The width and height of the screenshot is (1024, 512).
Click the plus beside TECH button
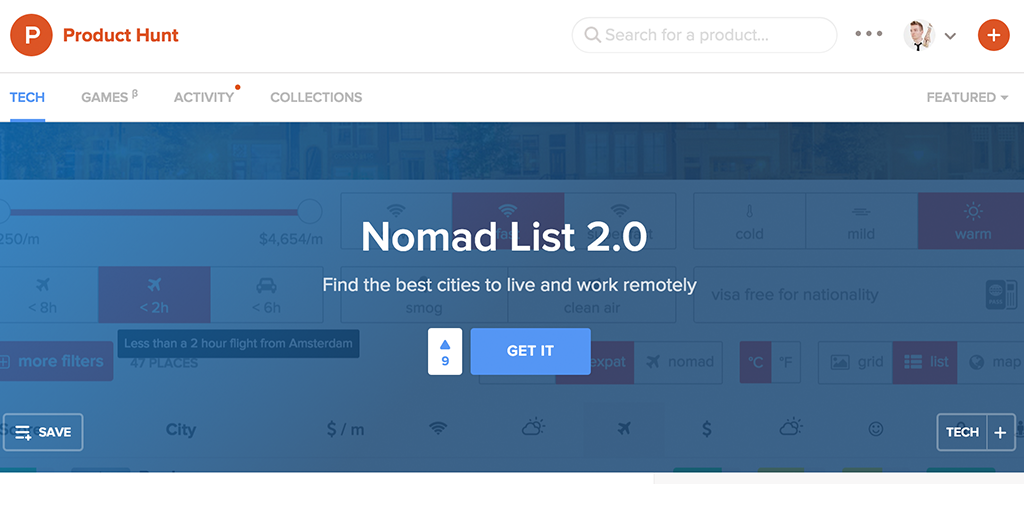(1000, 432)
